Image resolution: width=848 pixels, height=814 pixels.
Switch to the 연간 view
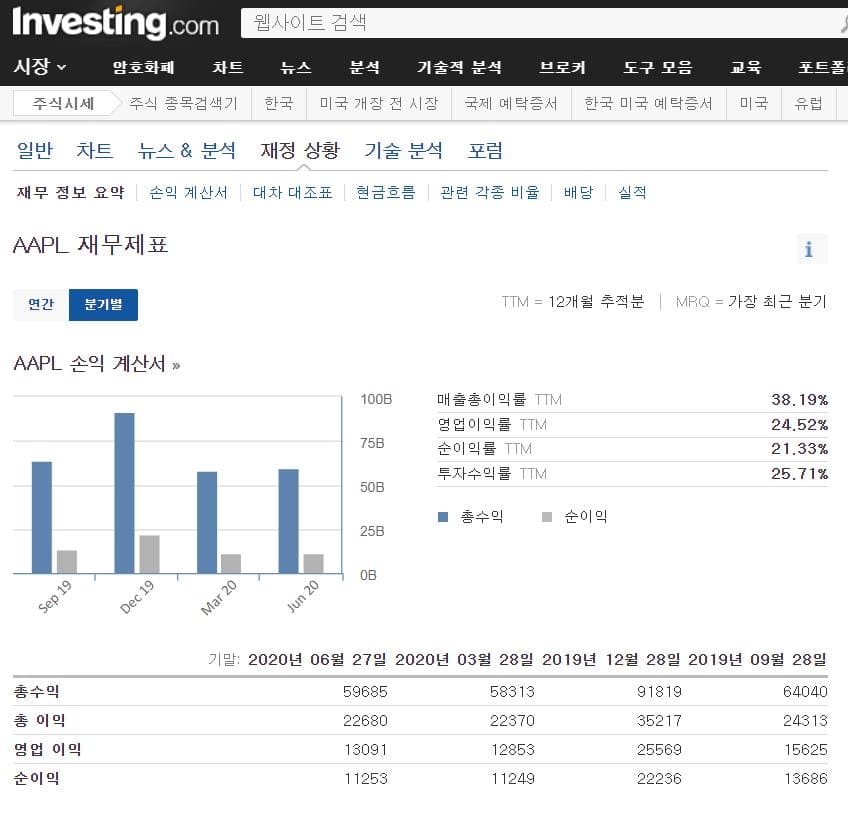coord(40,305)
